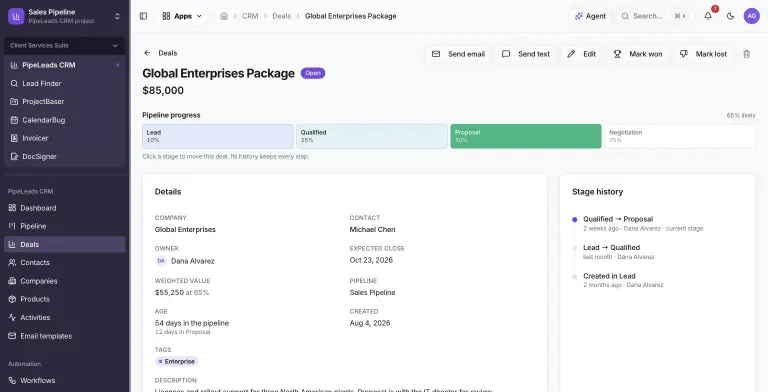Launch the Agent assistant
The height and width of the screenshot is (392, 768).
tap(590, 16)
